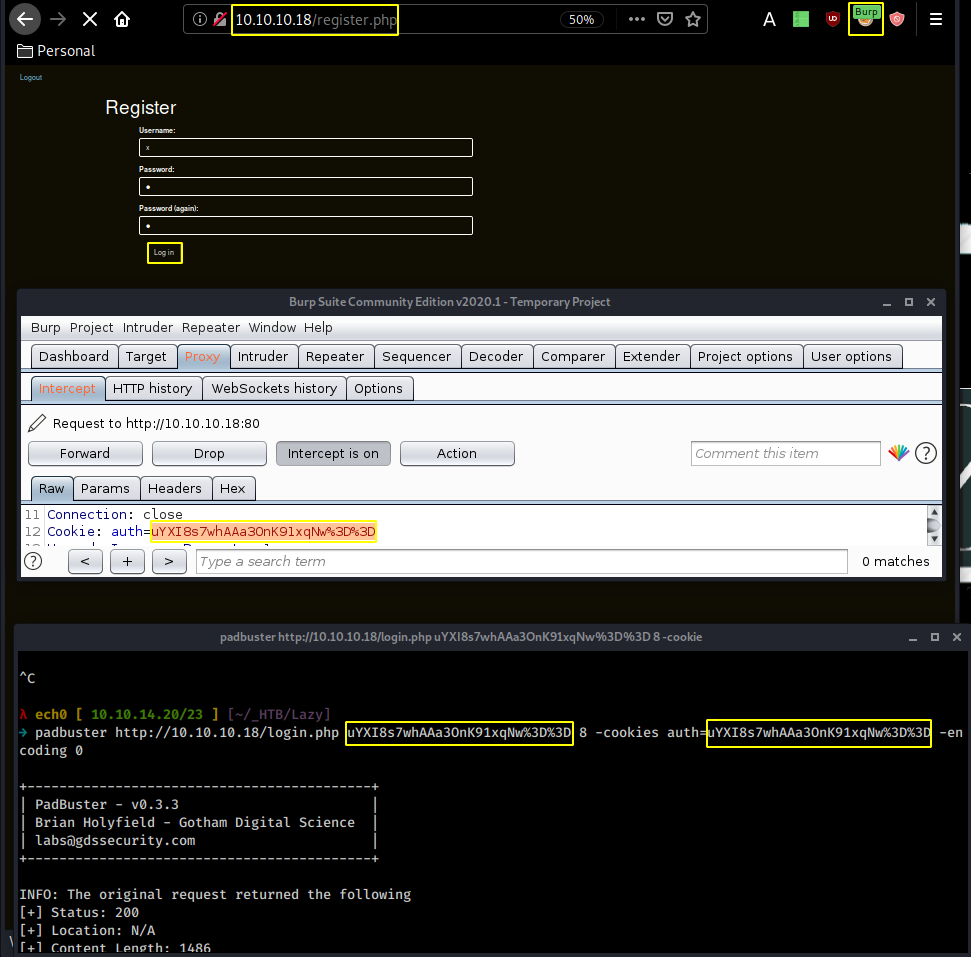
Task: Click the green square extension icon
Action: pyautogui.click(x=801, y=20)
